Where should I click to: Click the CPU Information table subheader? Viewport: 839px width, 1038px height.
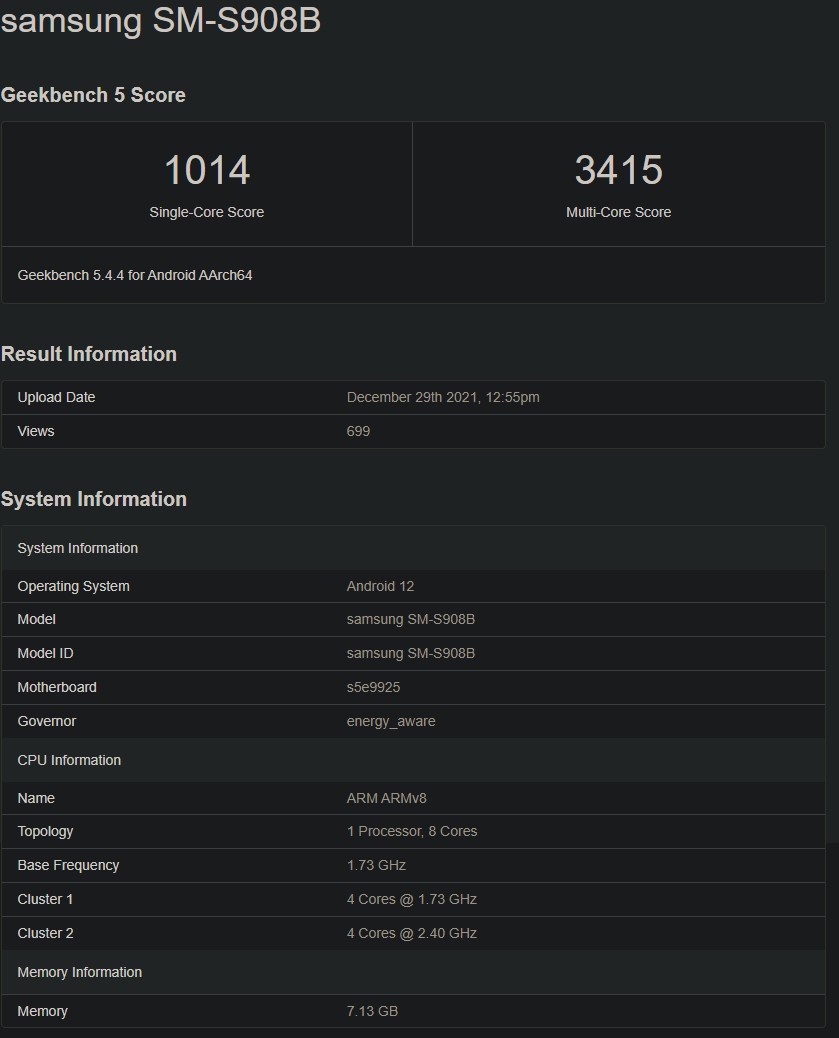[x=69, y=760]
